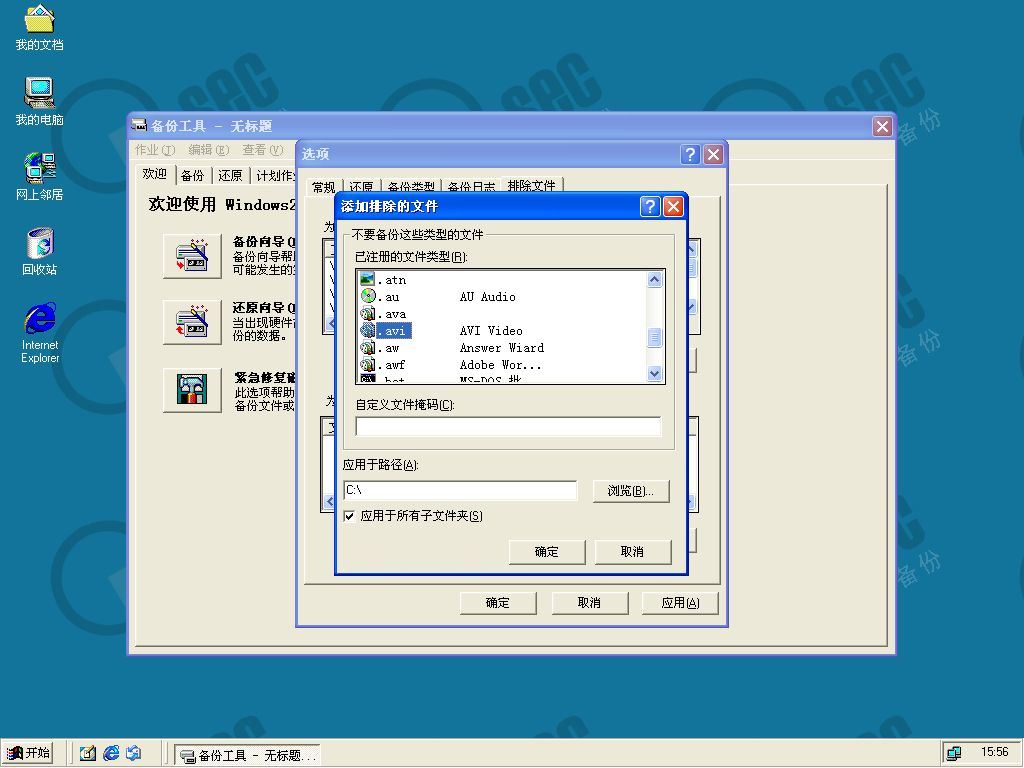Image resolution: width=1024 pixels, height=768 pixels.
Task: Switch to 欢迎 tab in 备份工具
Action: (x=155, y=174)
